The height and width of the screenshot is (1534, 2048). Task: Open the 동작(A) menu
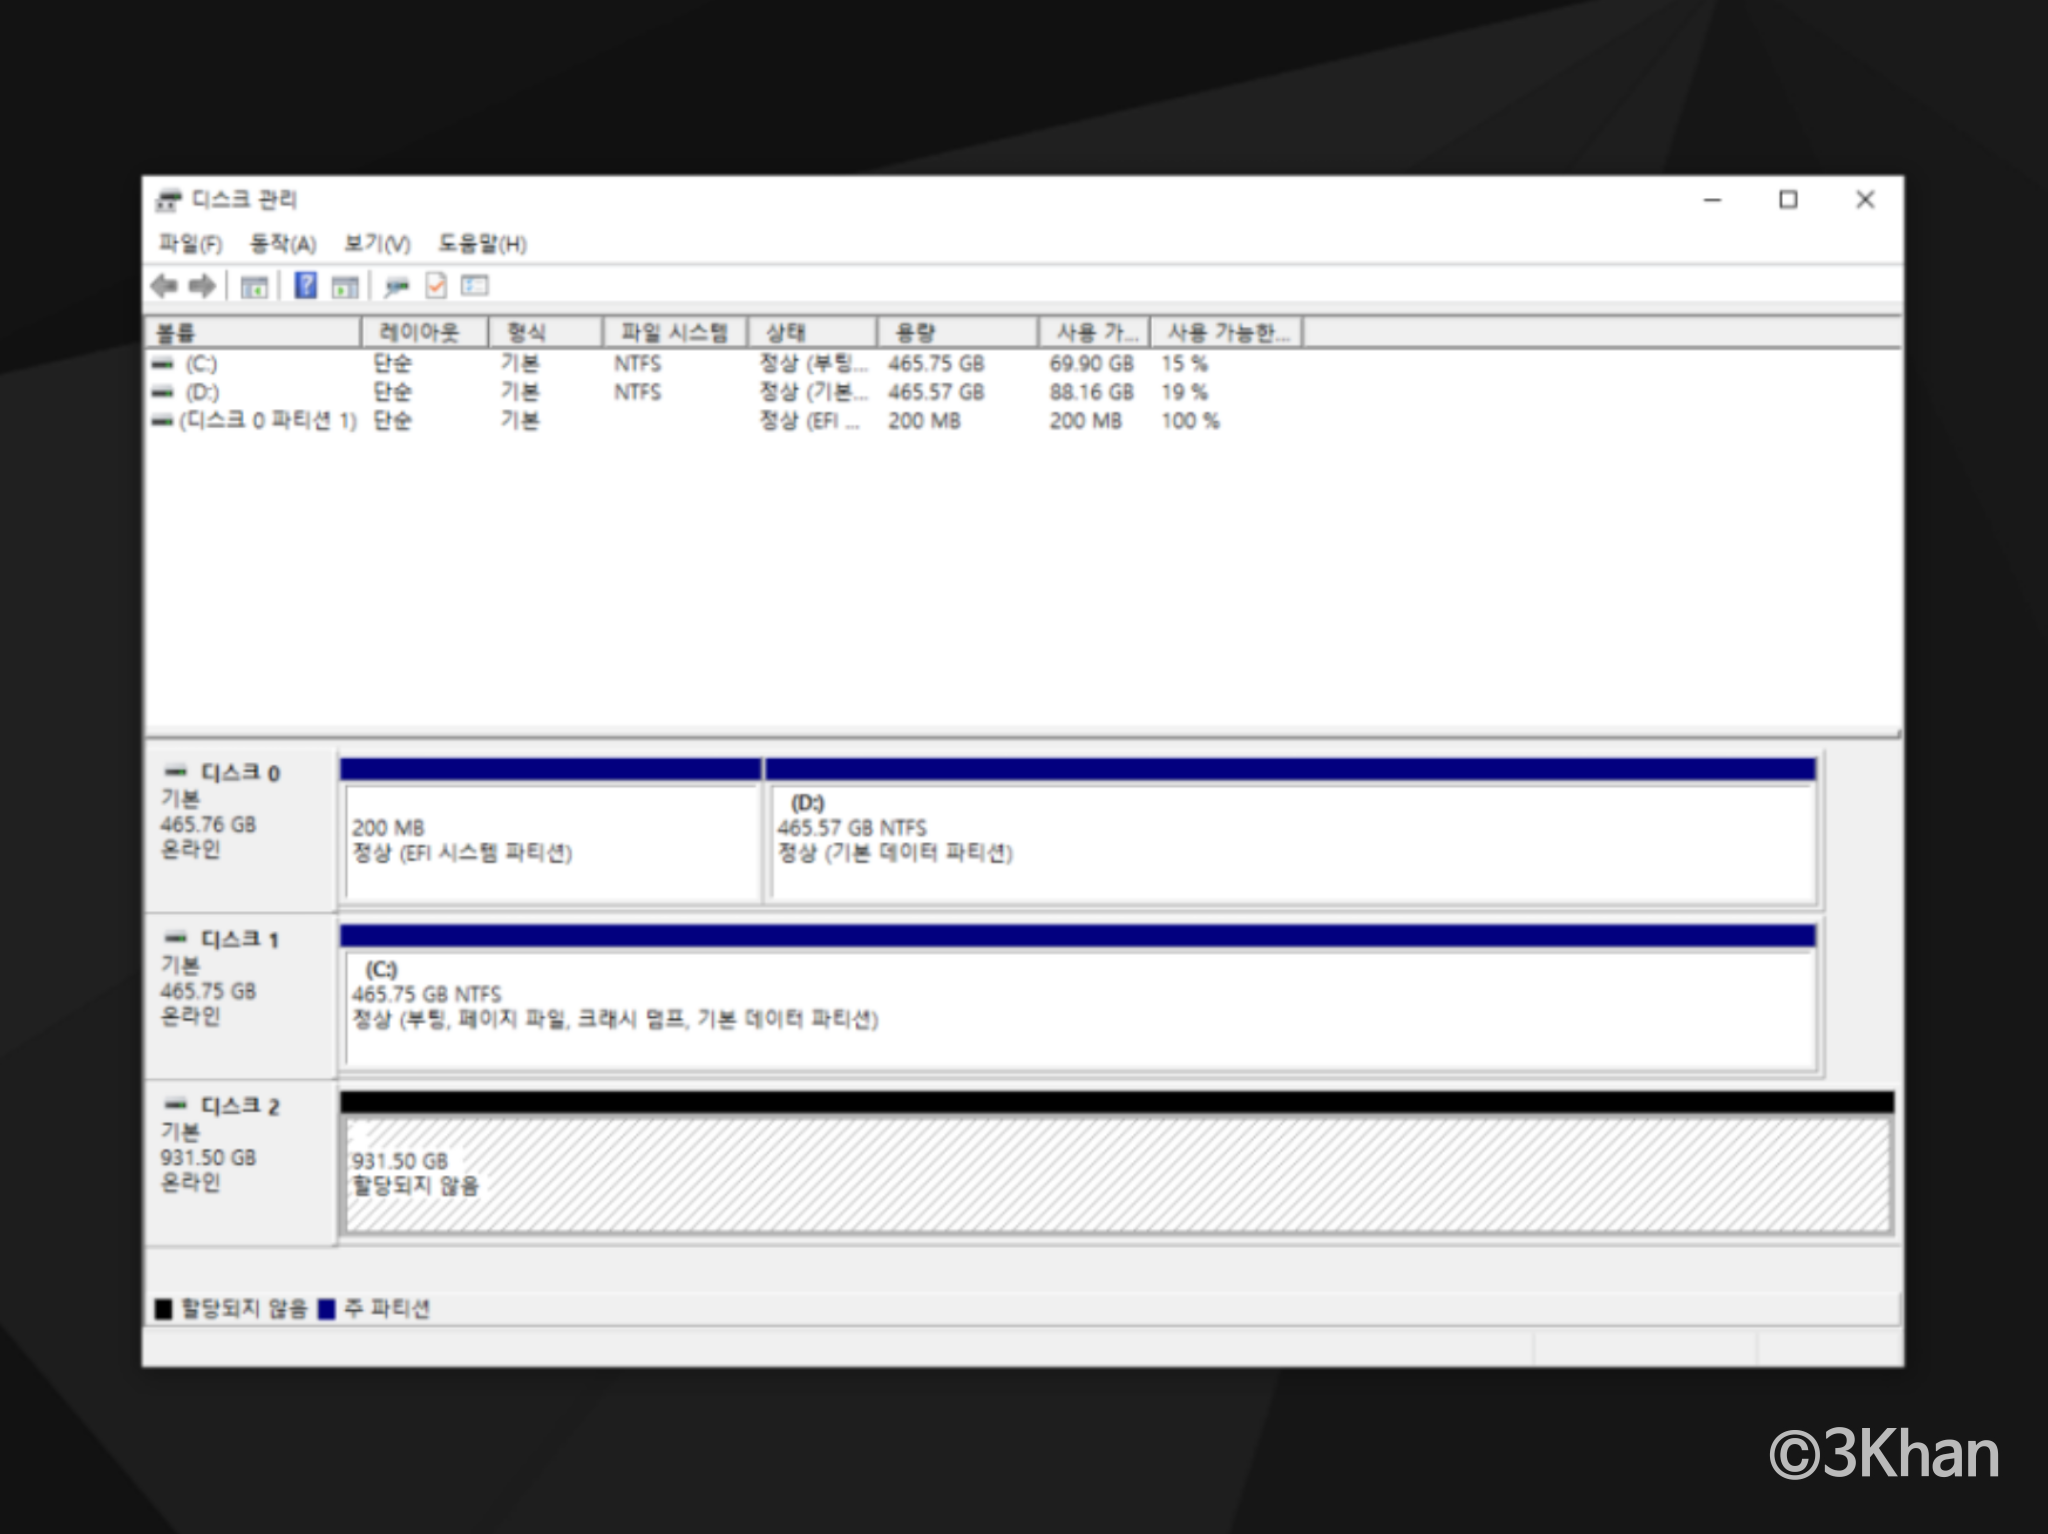pyautogui.click(x=283, y=243)
